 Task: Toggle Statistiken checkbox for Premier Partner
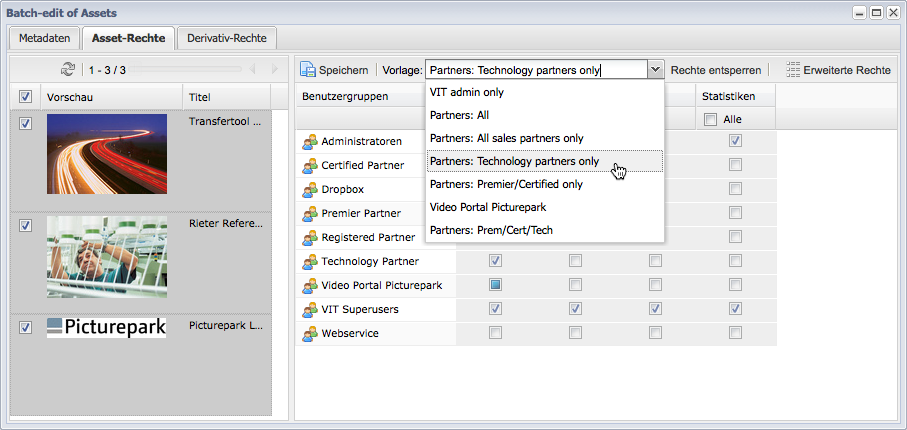tap(735, 212)
